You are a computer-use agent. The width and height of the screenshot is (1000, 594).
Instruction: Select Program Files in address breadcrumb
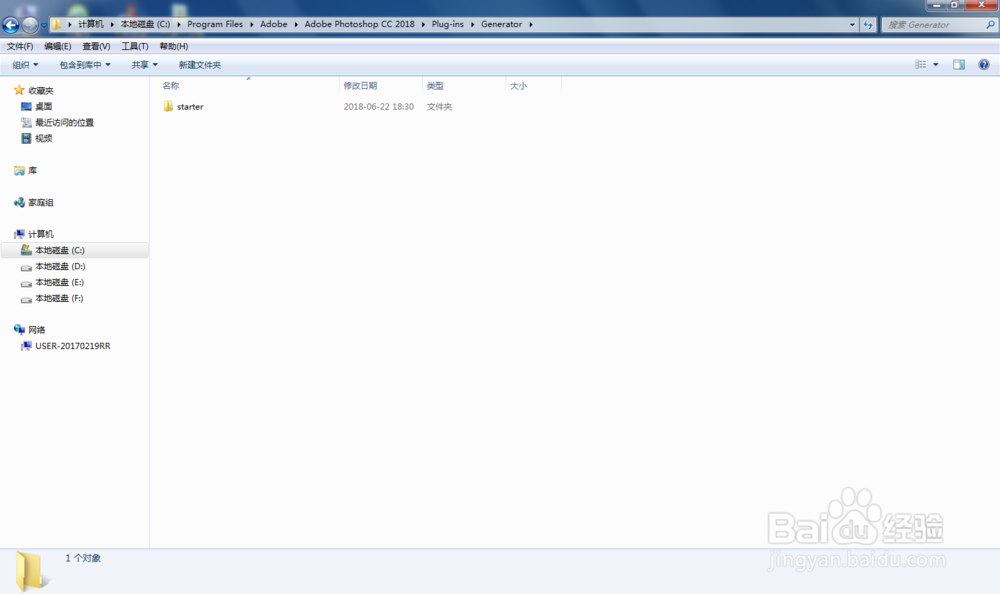tap(215, 24)
